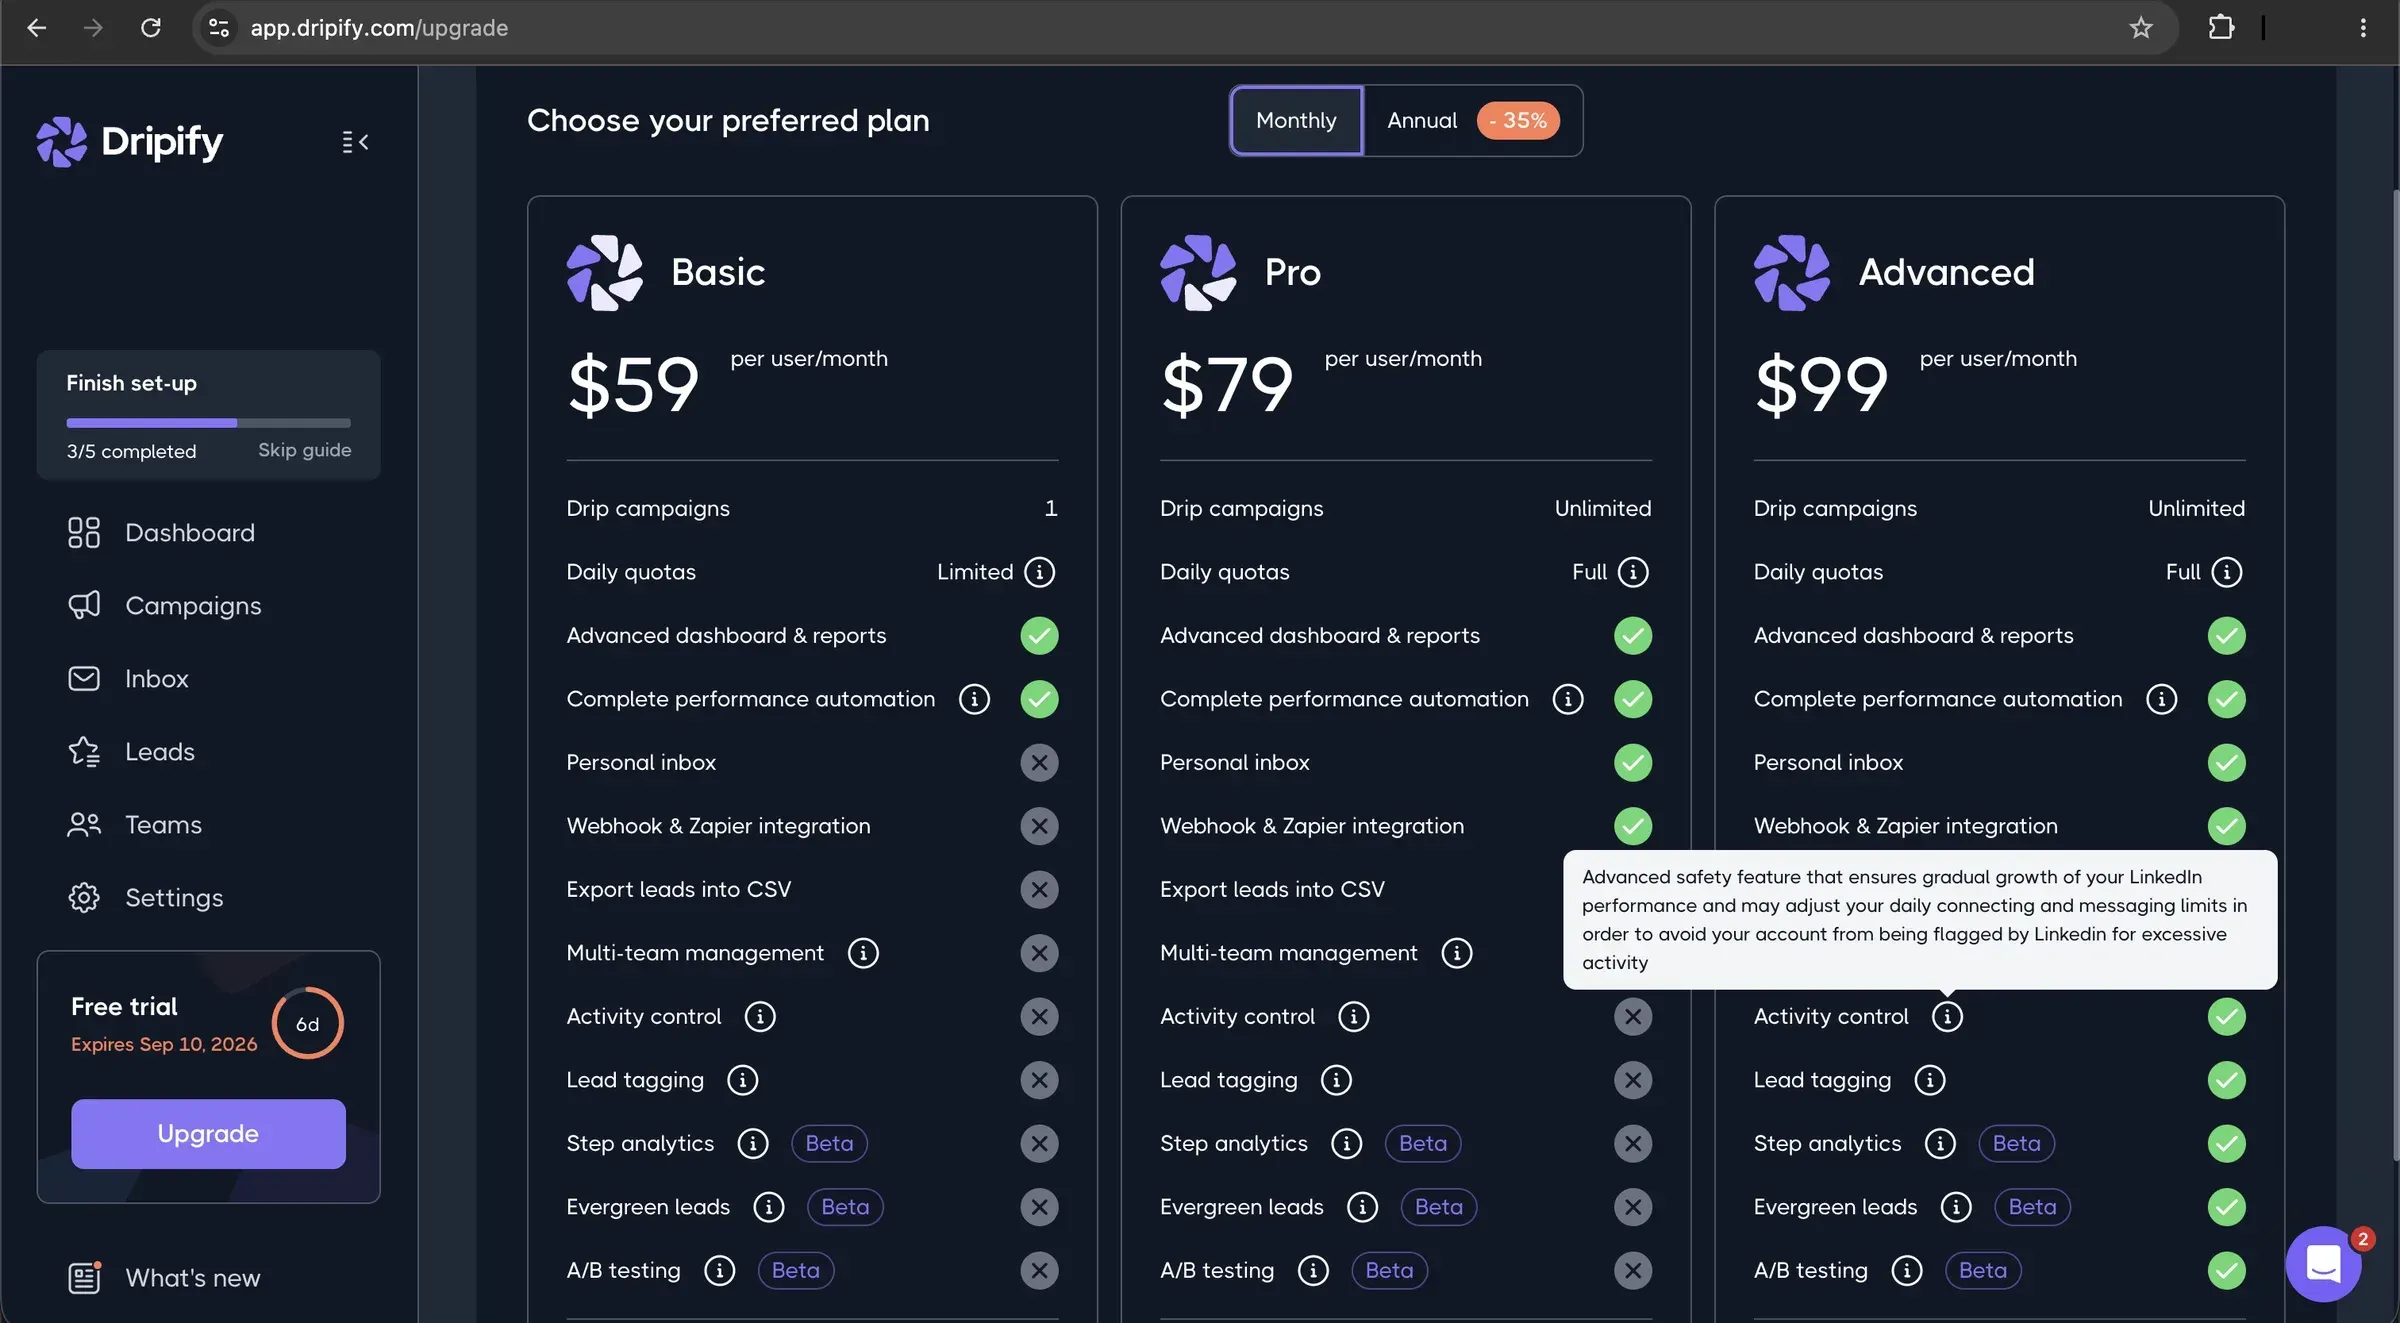Click Pro Multi-team management info icon

tap(1457, 953)
